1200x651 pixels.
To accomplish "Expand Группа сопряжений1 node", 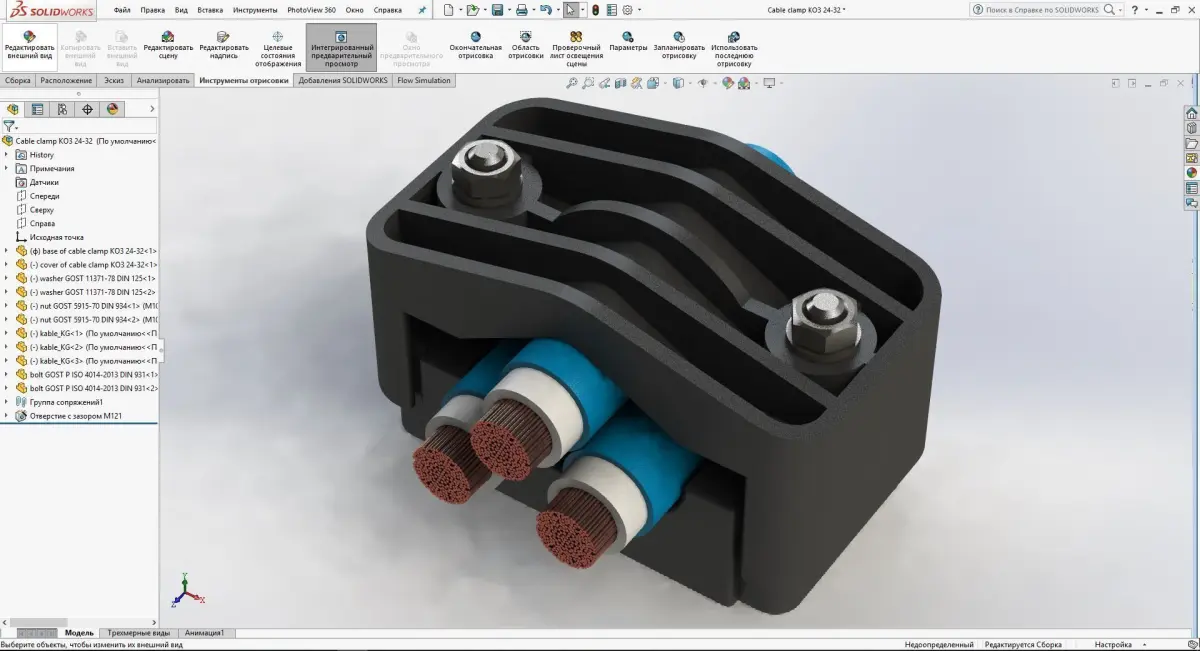I will pyautogui.click(x=7, y=401).
